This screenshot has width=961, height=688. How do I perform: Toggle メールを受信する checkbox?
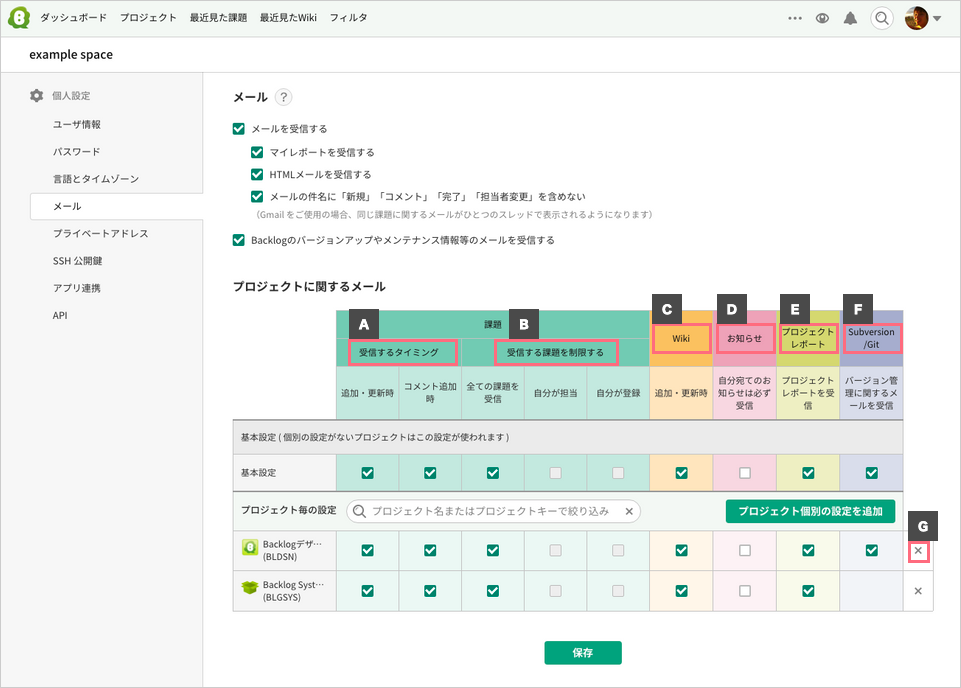(239, 129)
